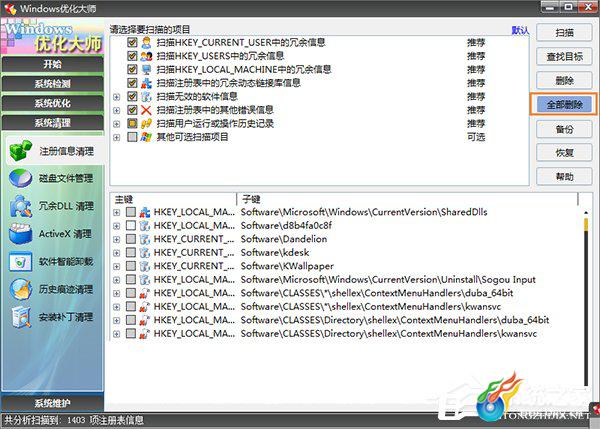The width and height of the screenshot is (600, 429).
Task: Click results list vertical scrollbar thumb
Action: (586, 224)
